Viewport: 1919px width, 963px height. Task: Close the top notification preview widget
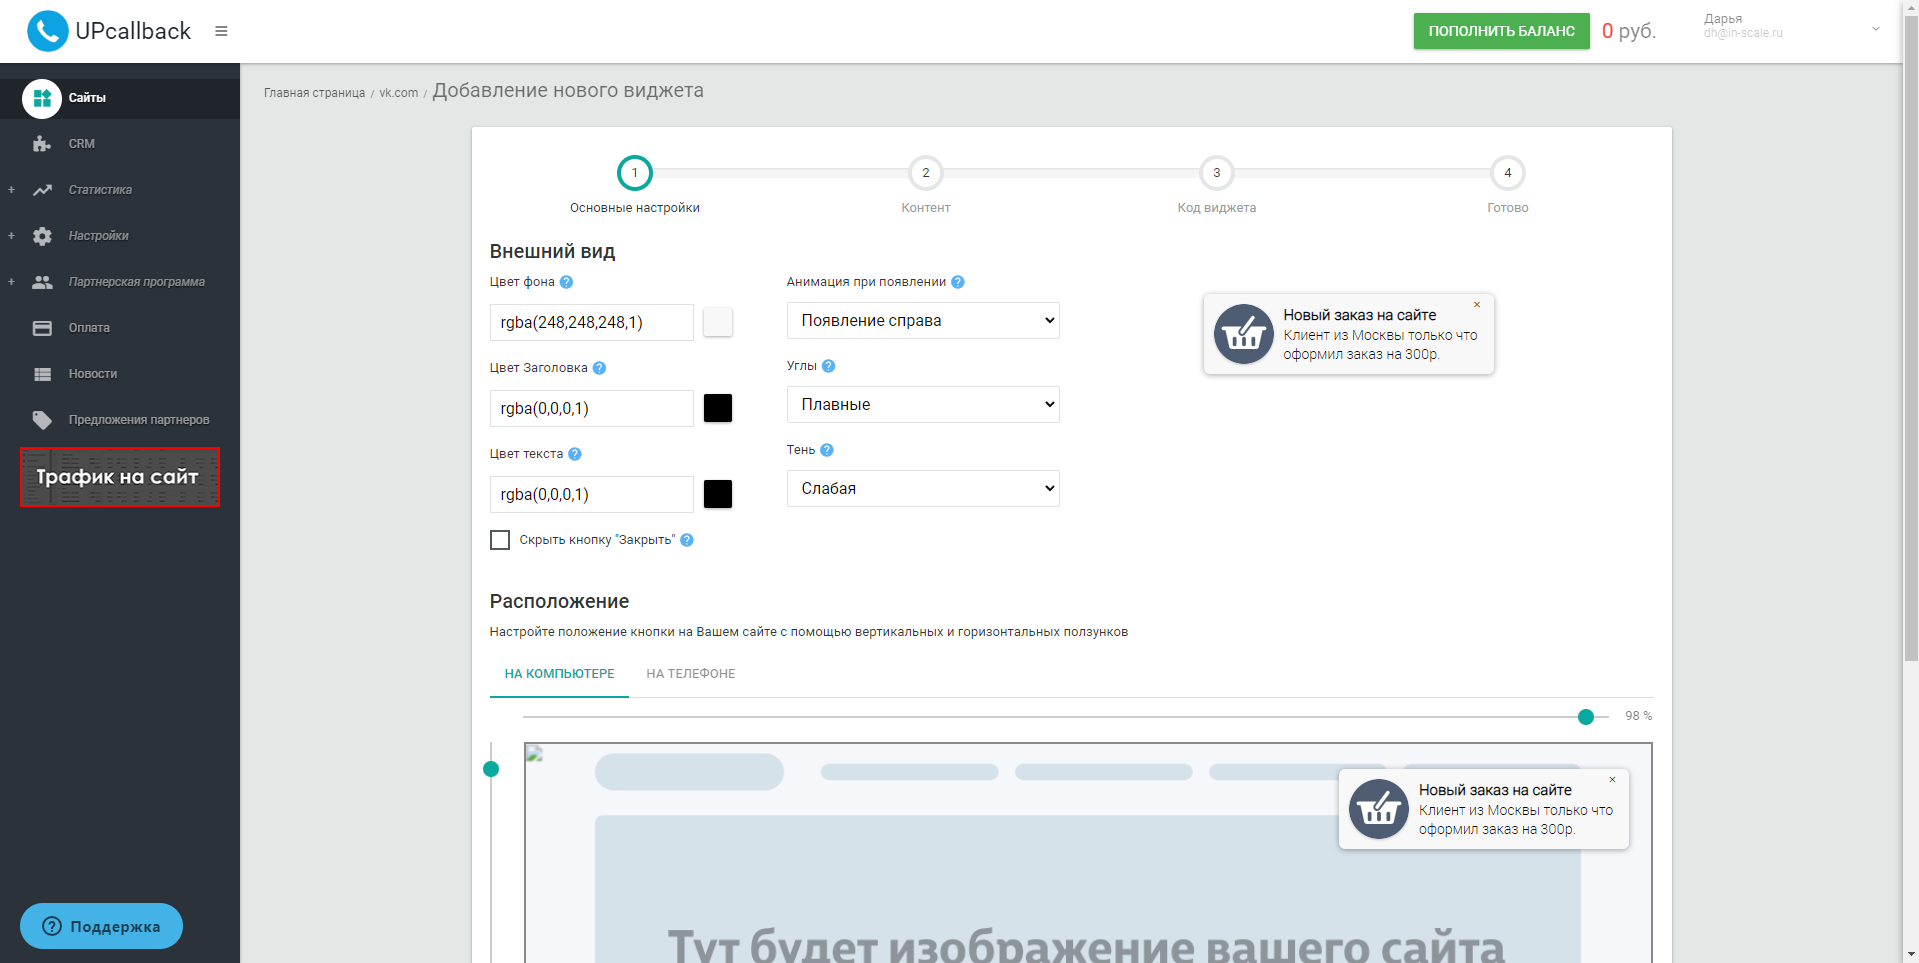coord(1476,305)
